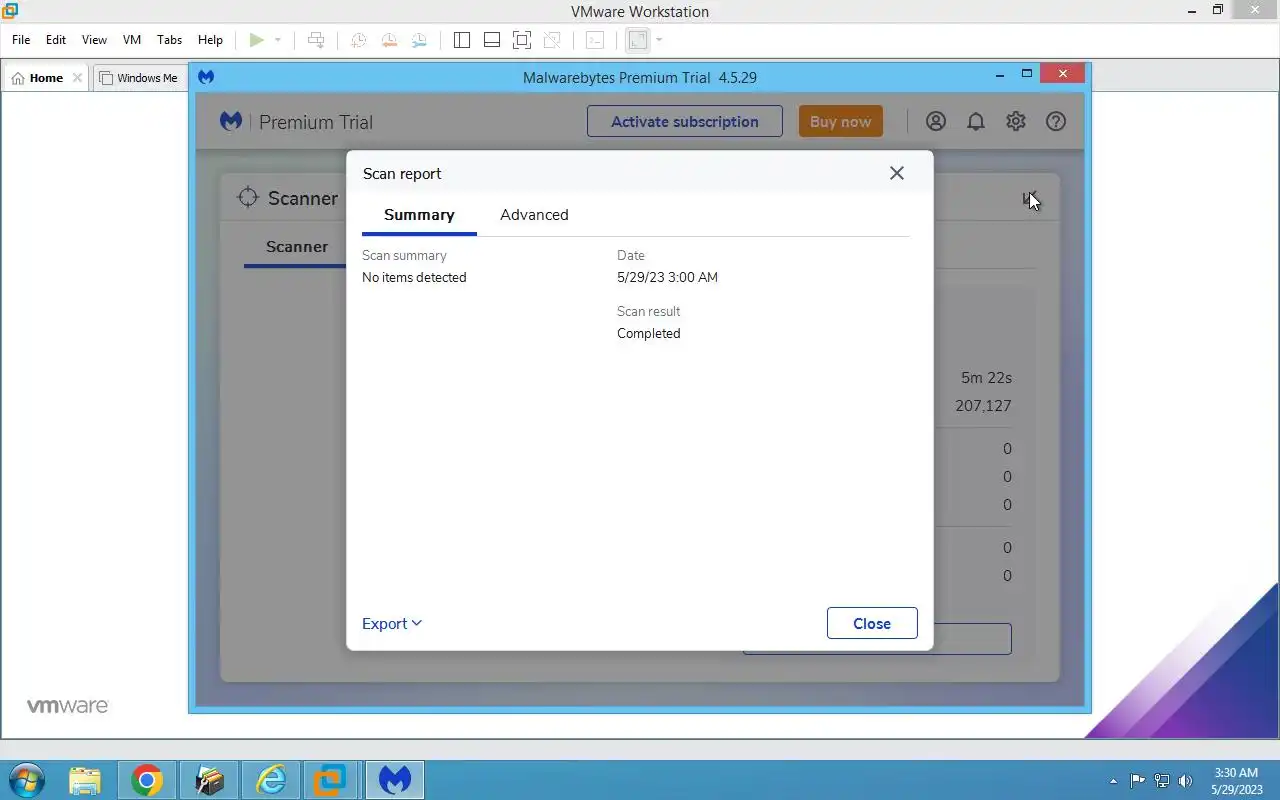
Task: Click the third taskbar icon after Chrome
Action: point(330,780)
